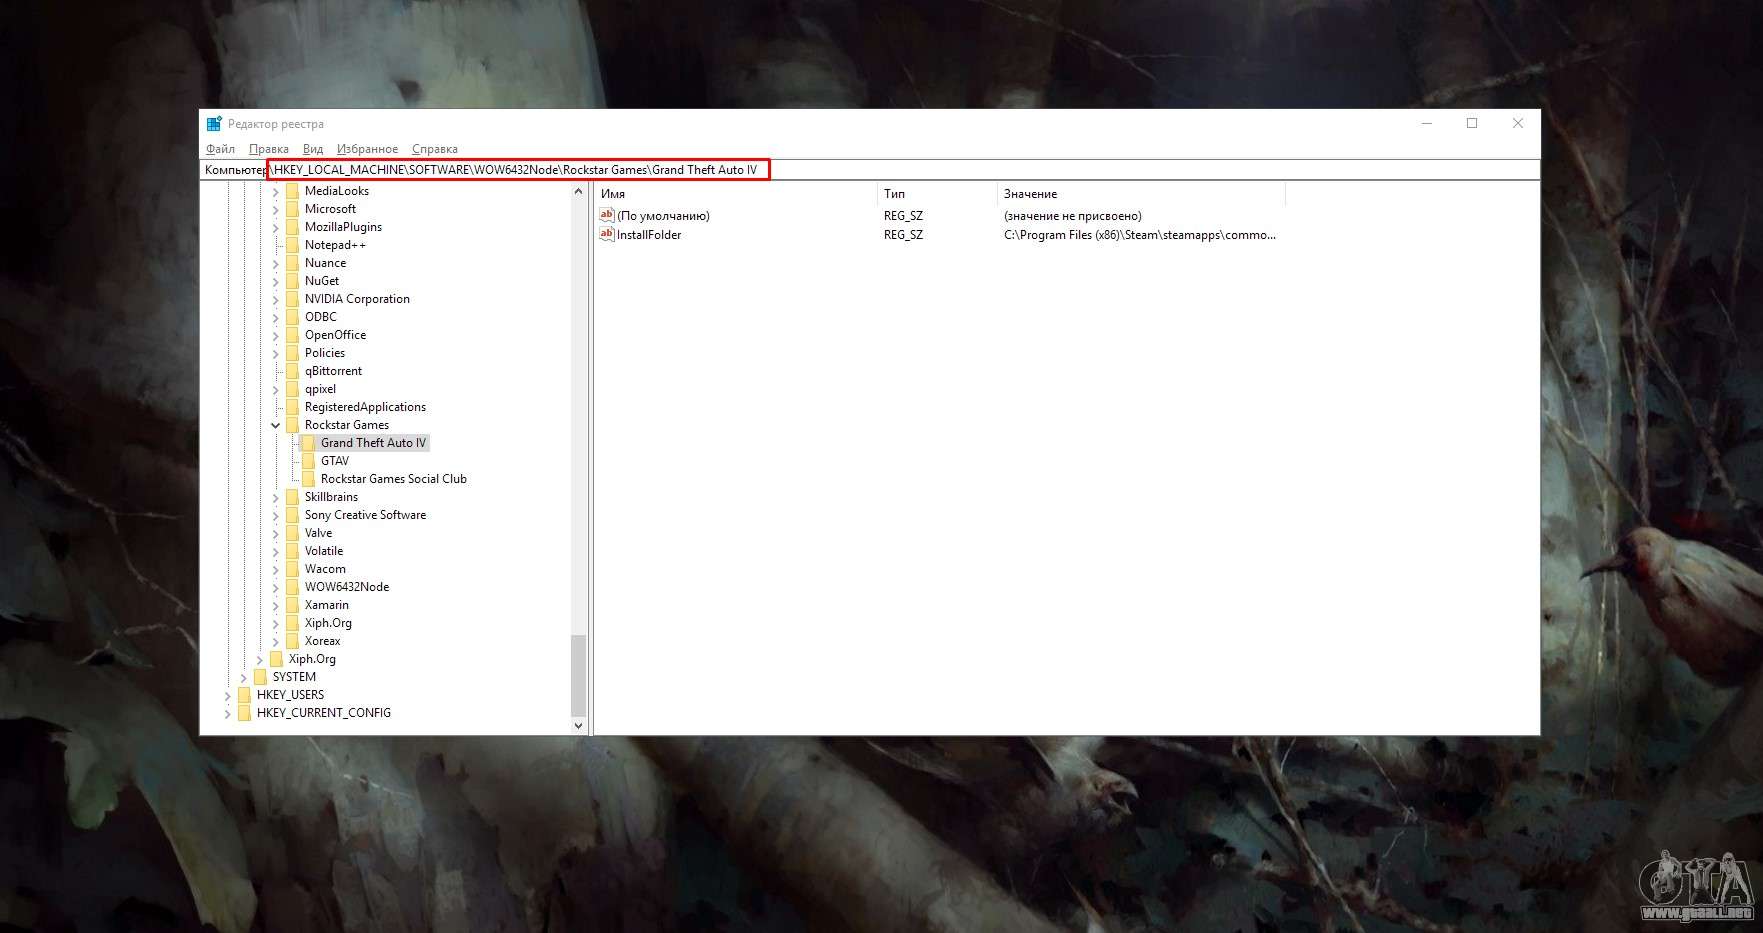
Task: Click the Skillbrains folder icon
Action: coord(292,497)
